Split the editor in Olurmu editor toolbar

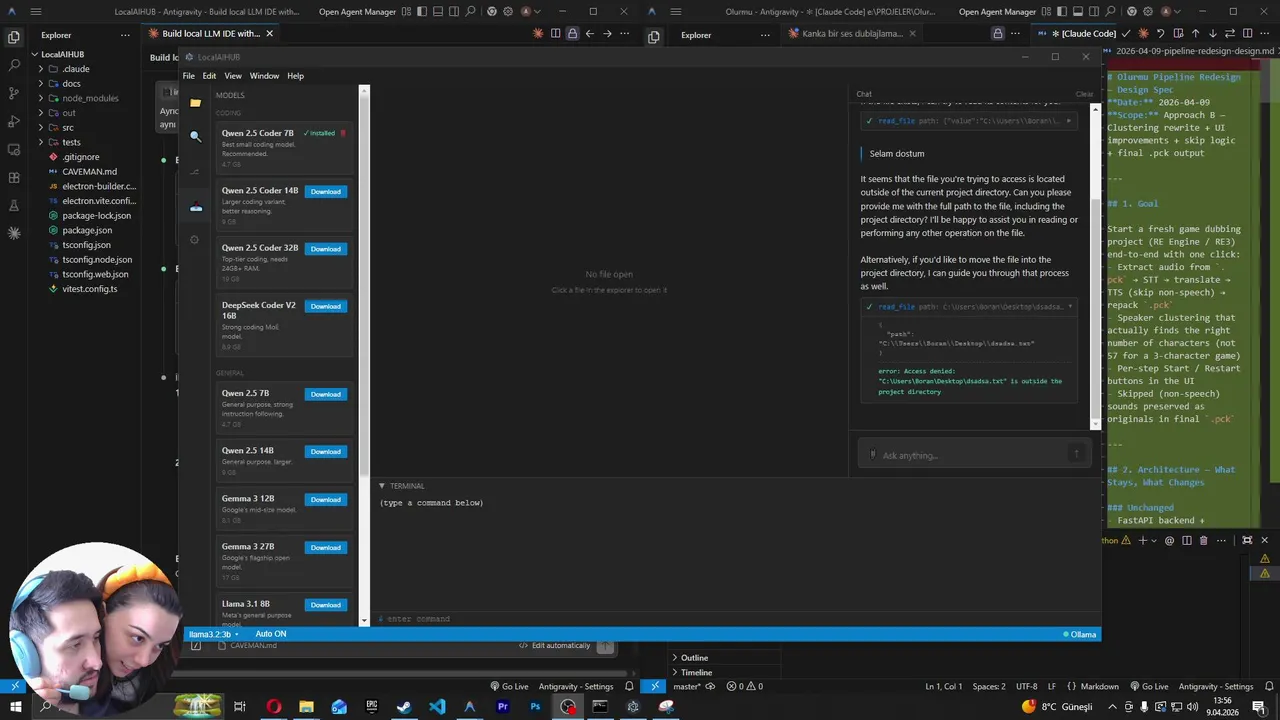pos(1247,33)
